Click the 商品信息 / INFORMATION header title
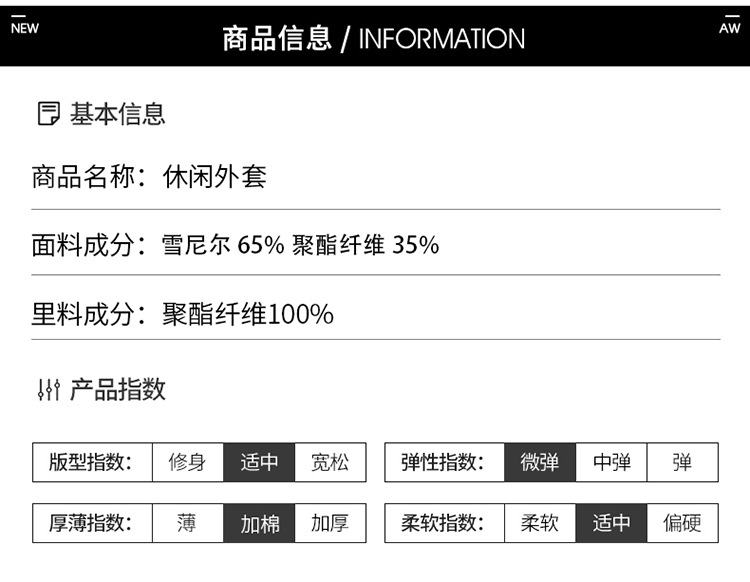Viewport: 750px width, 582px height. pos(374,39)
